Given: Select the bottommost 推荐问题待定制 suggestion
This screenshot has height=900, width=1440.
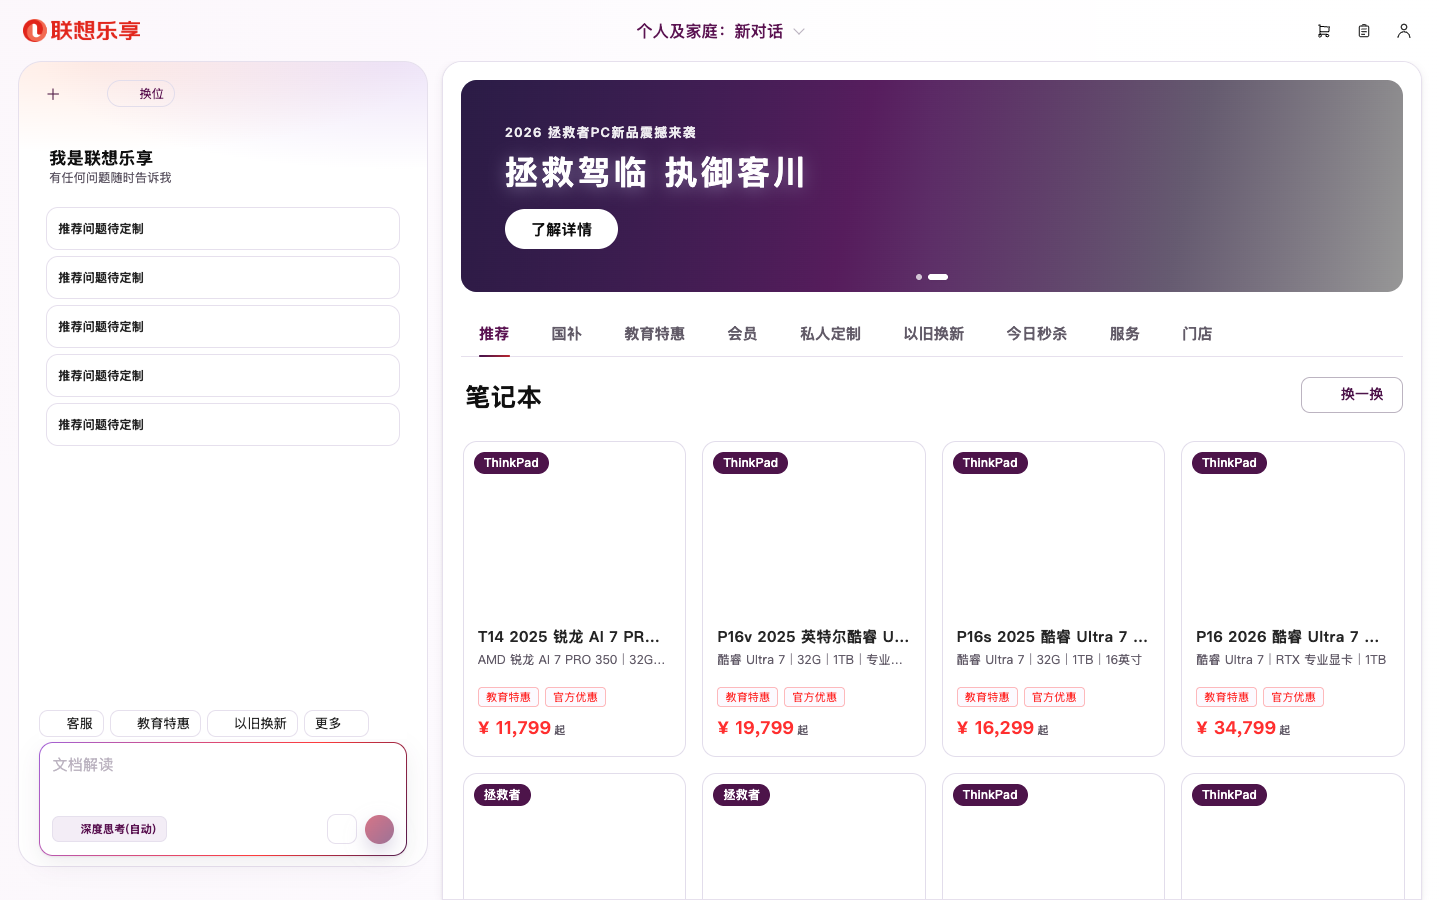Looking at the screenshot, I should pyautogui.click(x=223, y=425).
